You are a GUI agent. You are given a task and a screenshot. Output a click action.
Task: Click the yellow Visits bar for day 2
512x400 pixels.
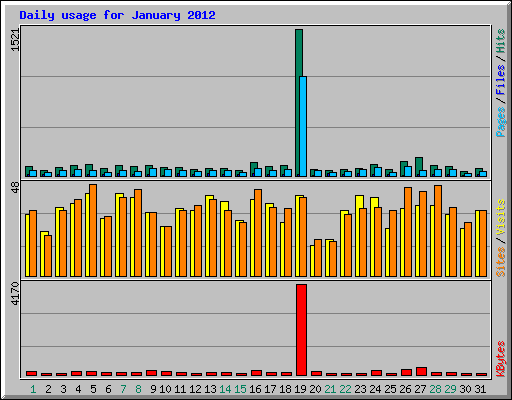43,254
